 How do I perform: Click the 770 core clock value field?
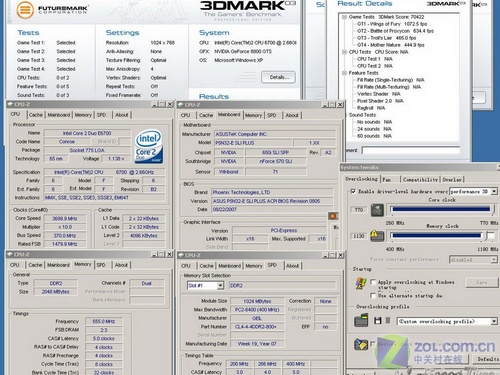[x=359, y=210]
